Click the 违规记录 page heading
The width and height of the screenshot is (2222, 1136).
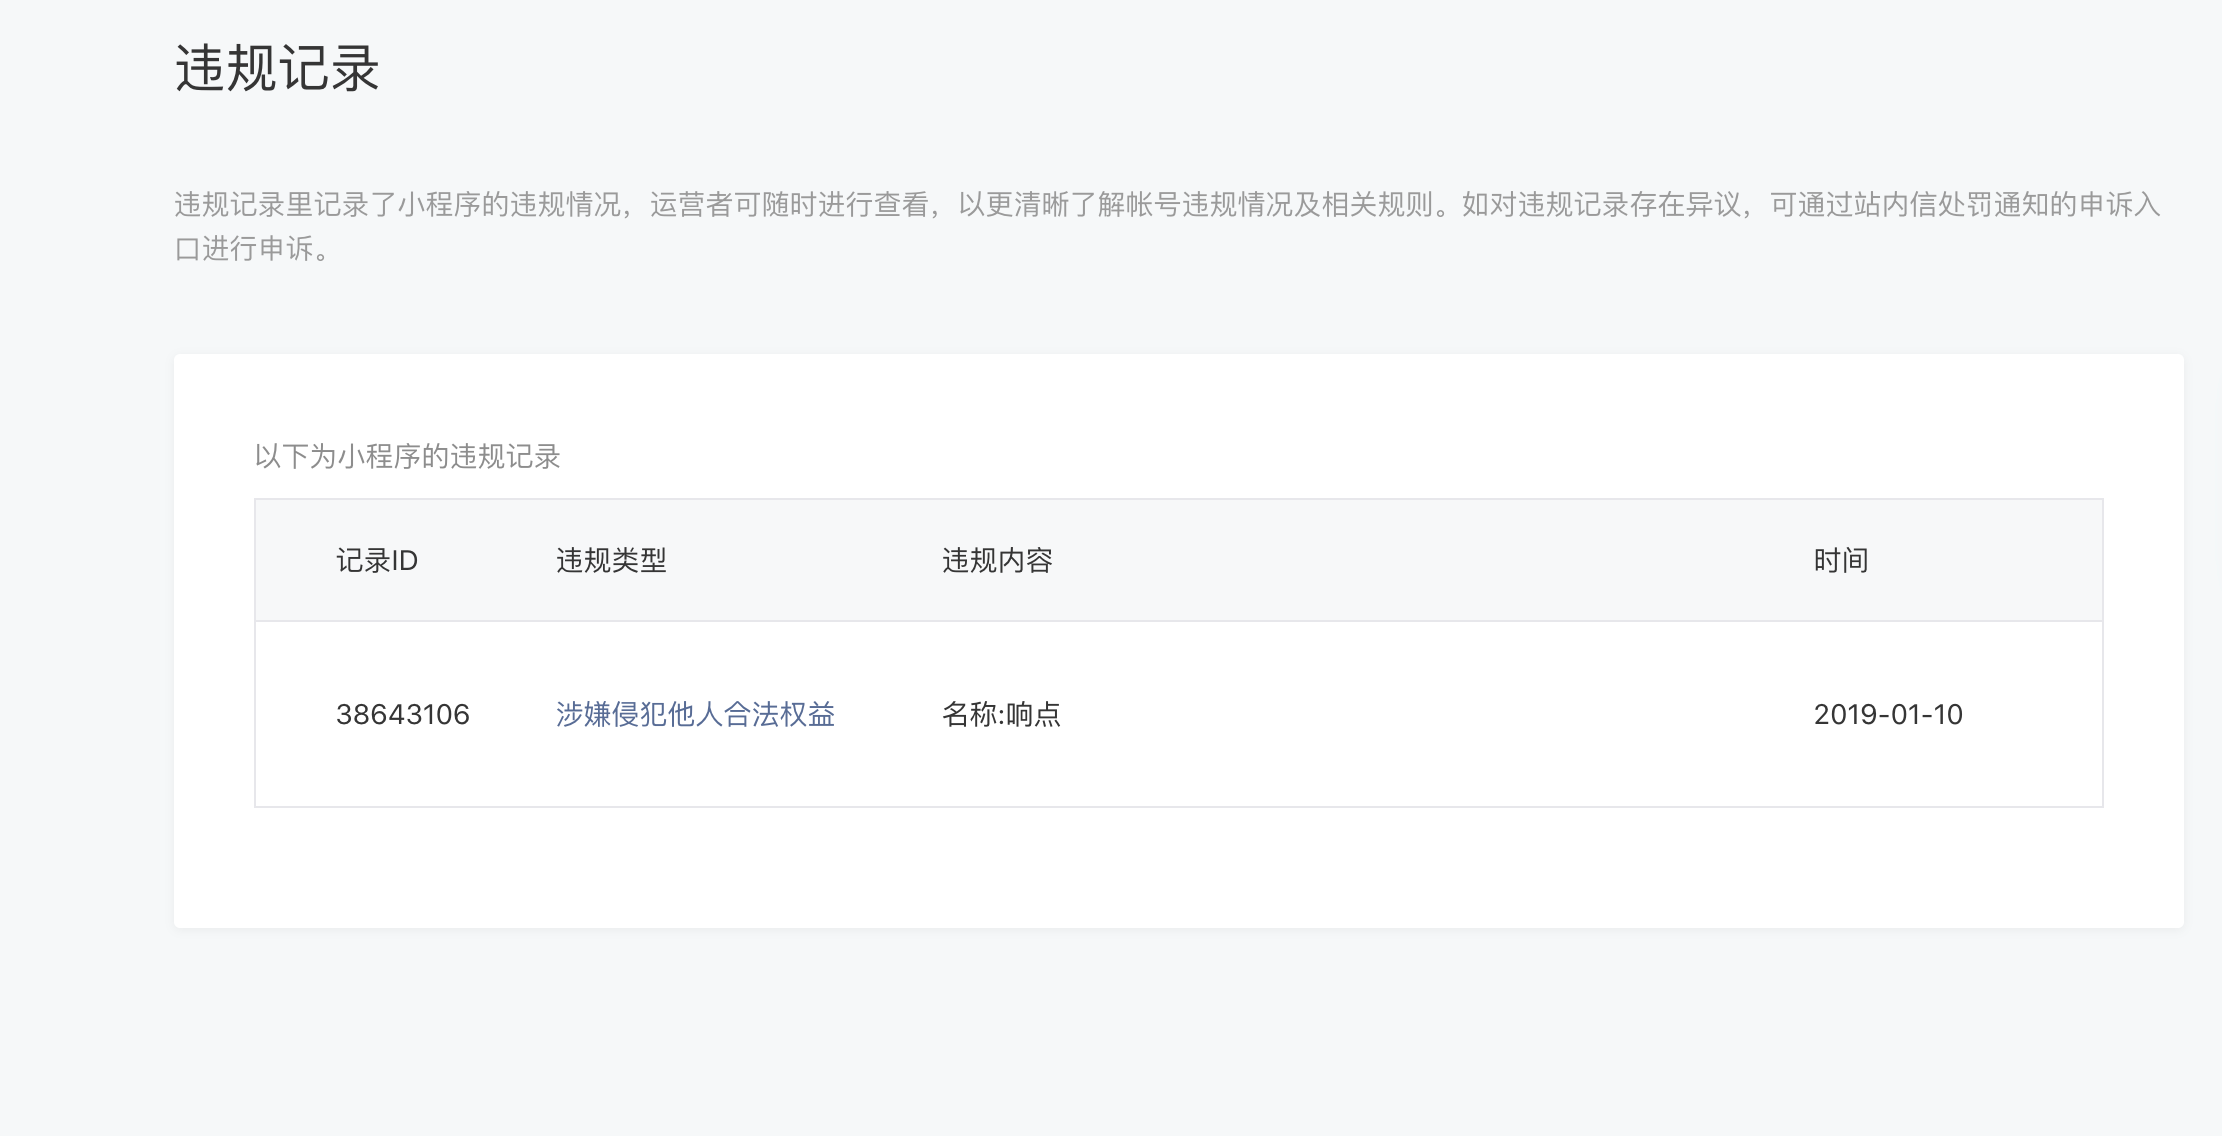tap(277, 69)
